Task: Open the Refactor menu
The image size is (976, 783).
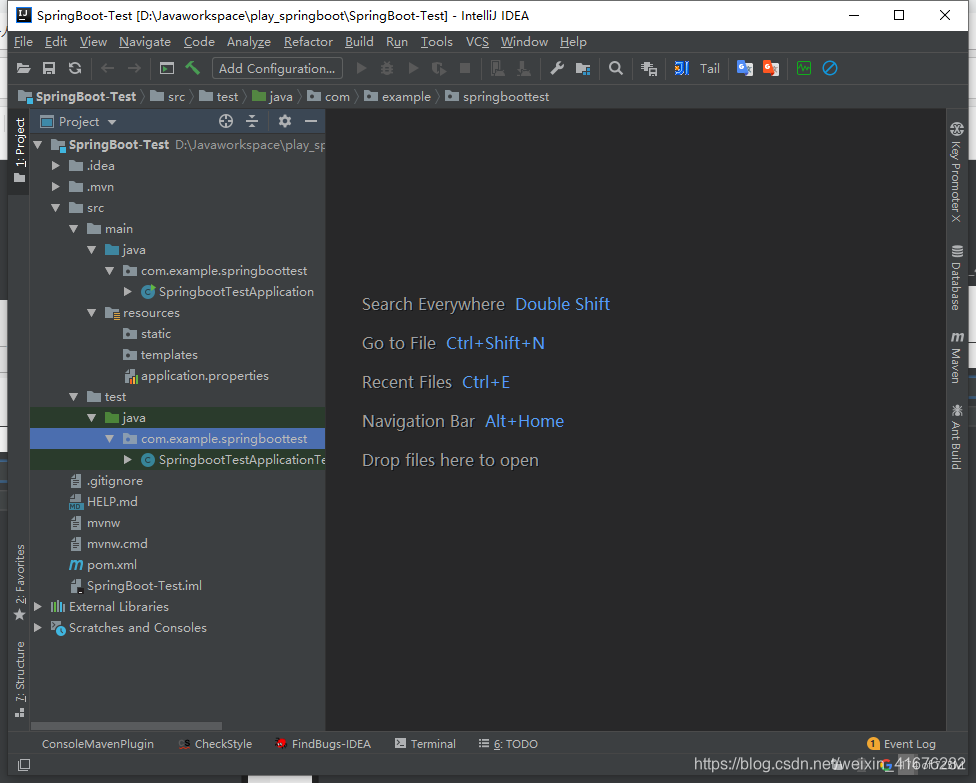Action: click(308, 42)
